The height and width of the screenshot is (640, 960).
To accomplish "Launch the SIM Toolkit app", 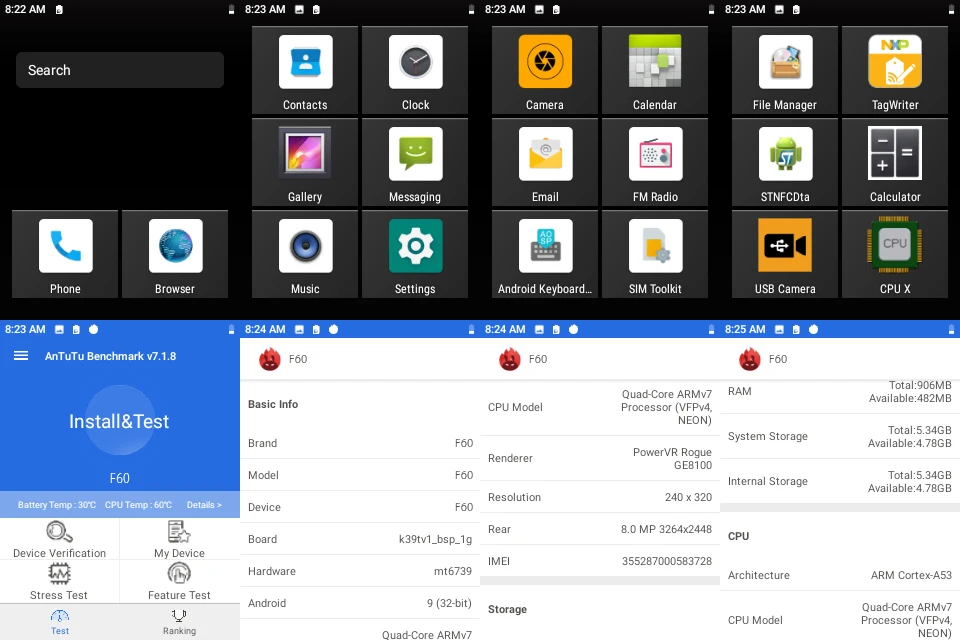I will click(655, 254).
